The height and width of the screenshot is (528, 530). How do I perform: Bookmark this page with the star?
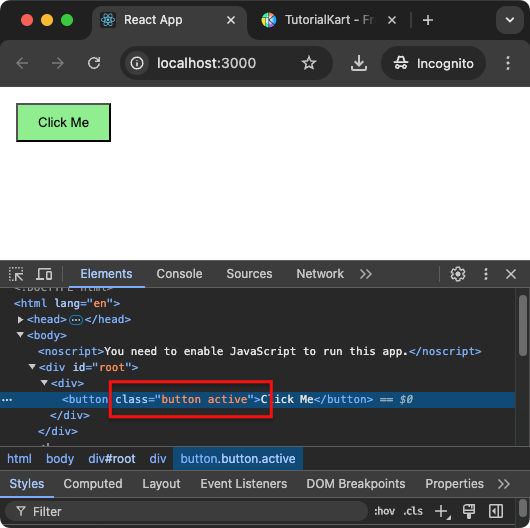click(309, 63)
